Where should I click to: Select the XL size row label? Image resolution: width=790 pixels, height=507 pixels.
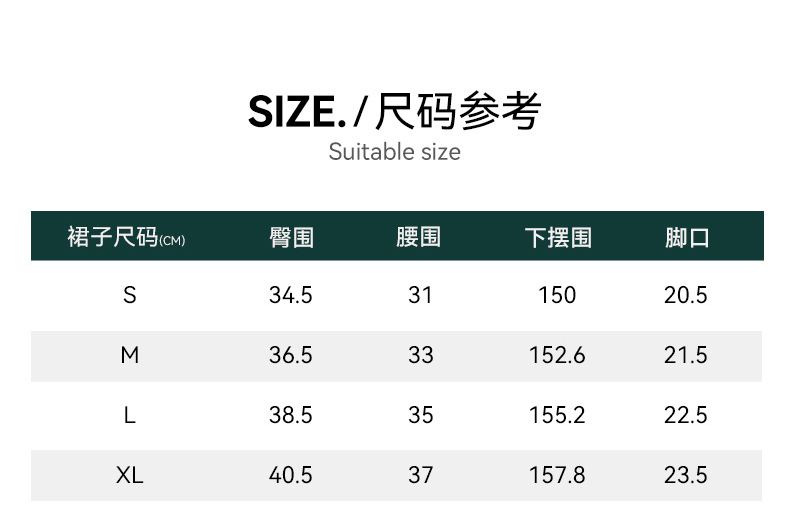(129, 475)
